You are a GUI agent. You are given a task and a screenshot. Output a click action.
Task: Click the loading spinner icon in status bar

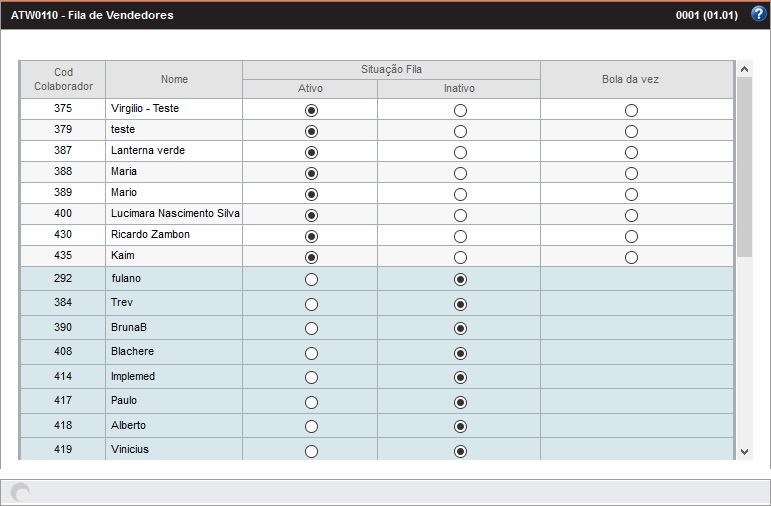20,492
